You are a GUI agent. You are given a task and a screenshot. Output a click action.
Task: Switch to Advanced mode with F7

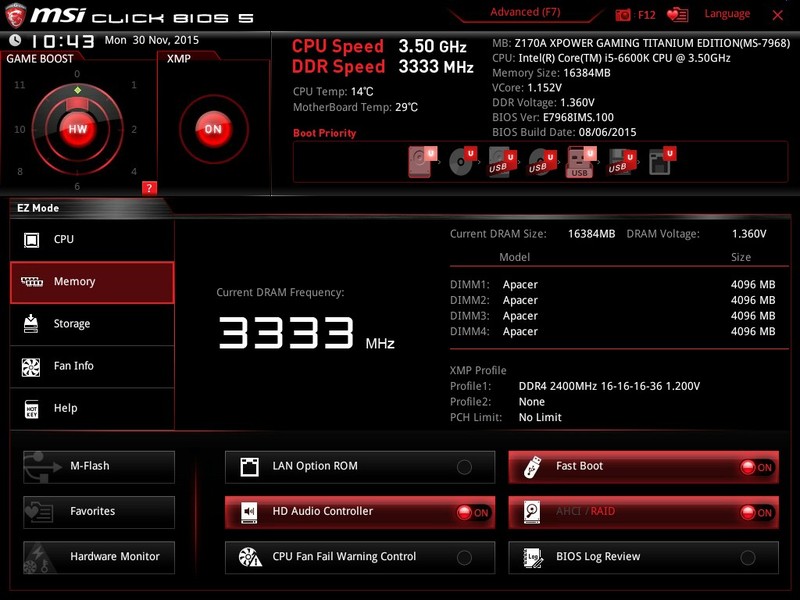click(x=524, y=12)
